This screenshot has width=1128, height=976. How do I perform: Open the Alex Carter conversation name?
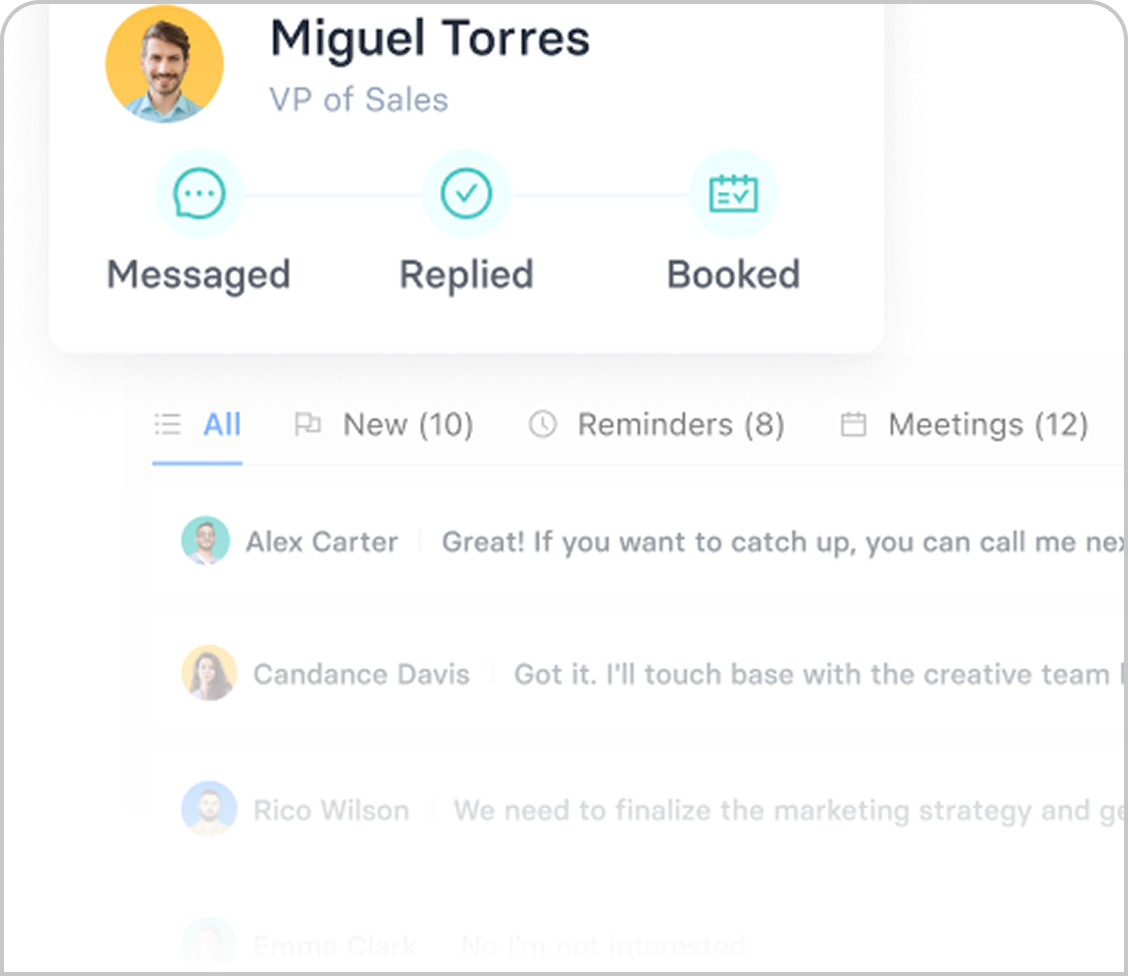322,542
